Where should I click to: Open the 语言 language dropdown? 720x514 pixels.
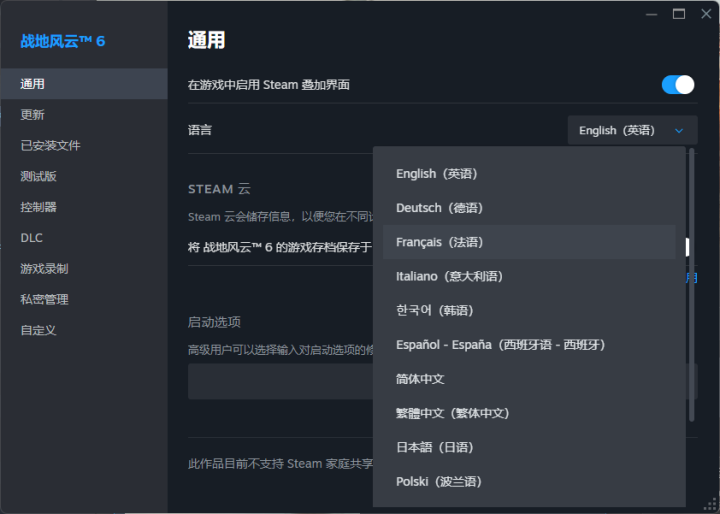632,130
